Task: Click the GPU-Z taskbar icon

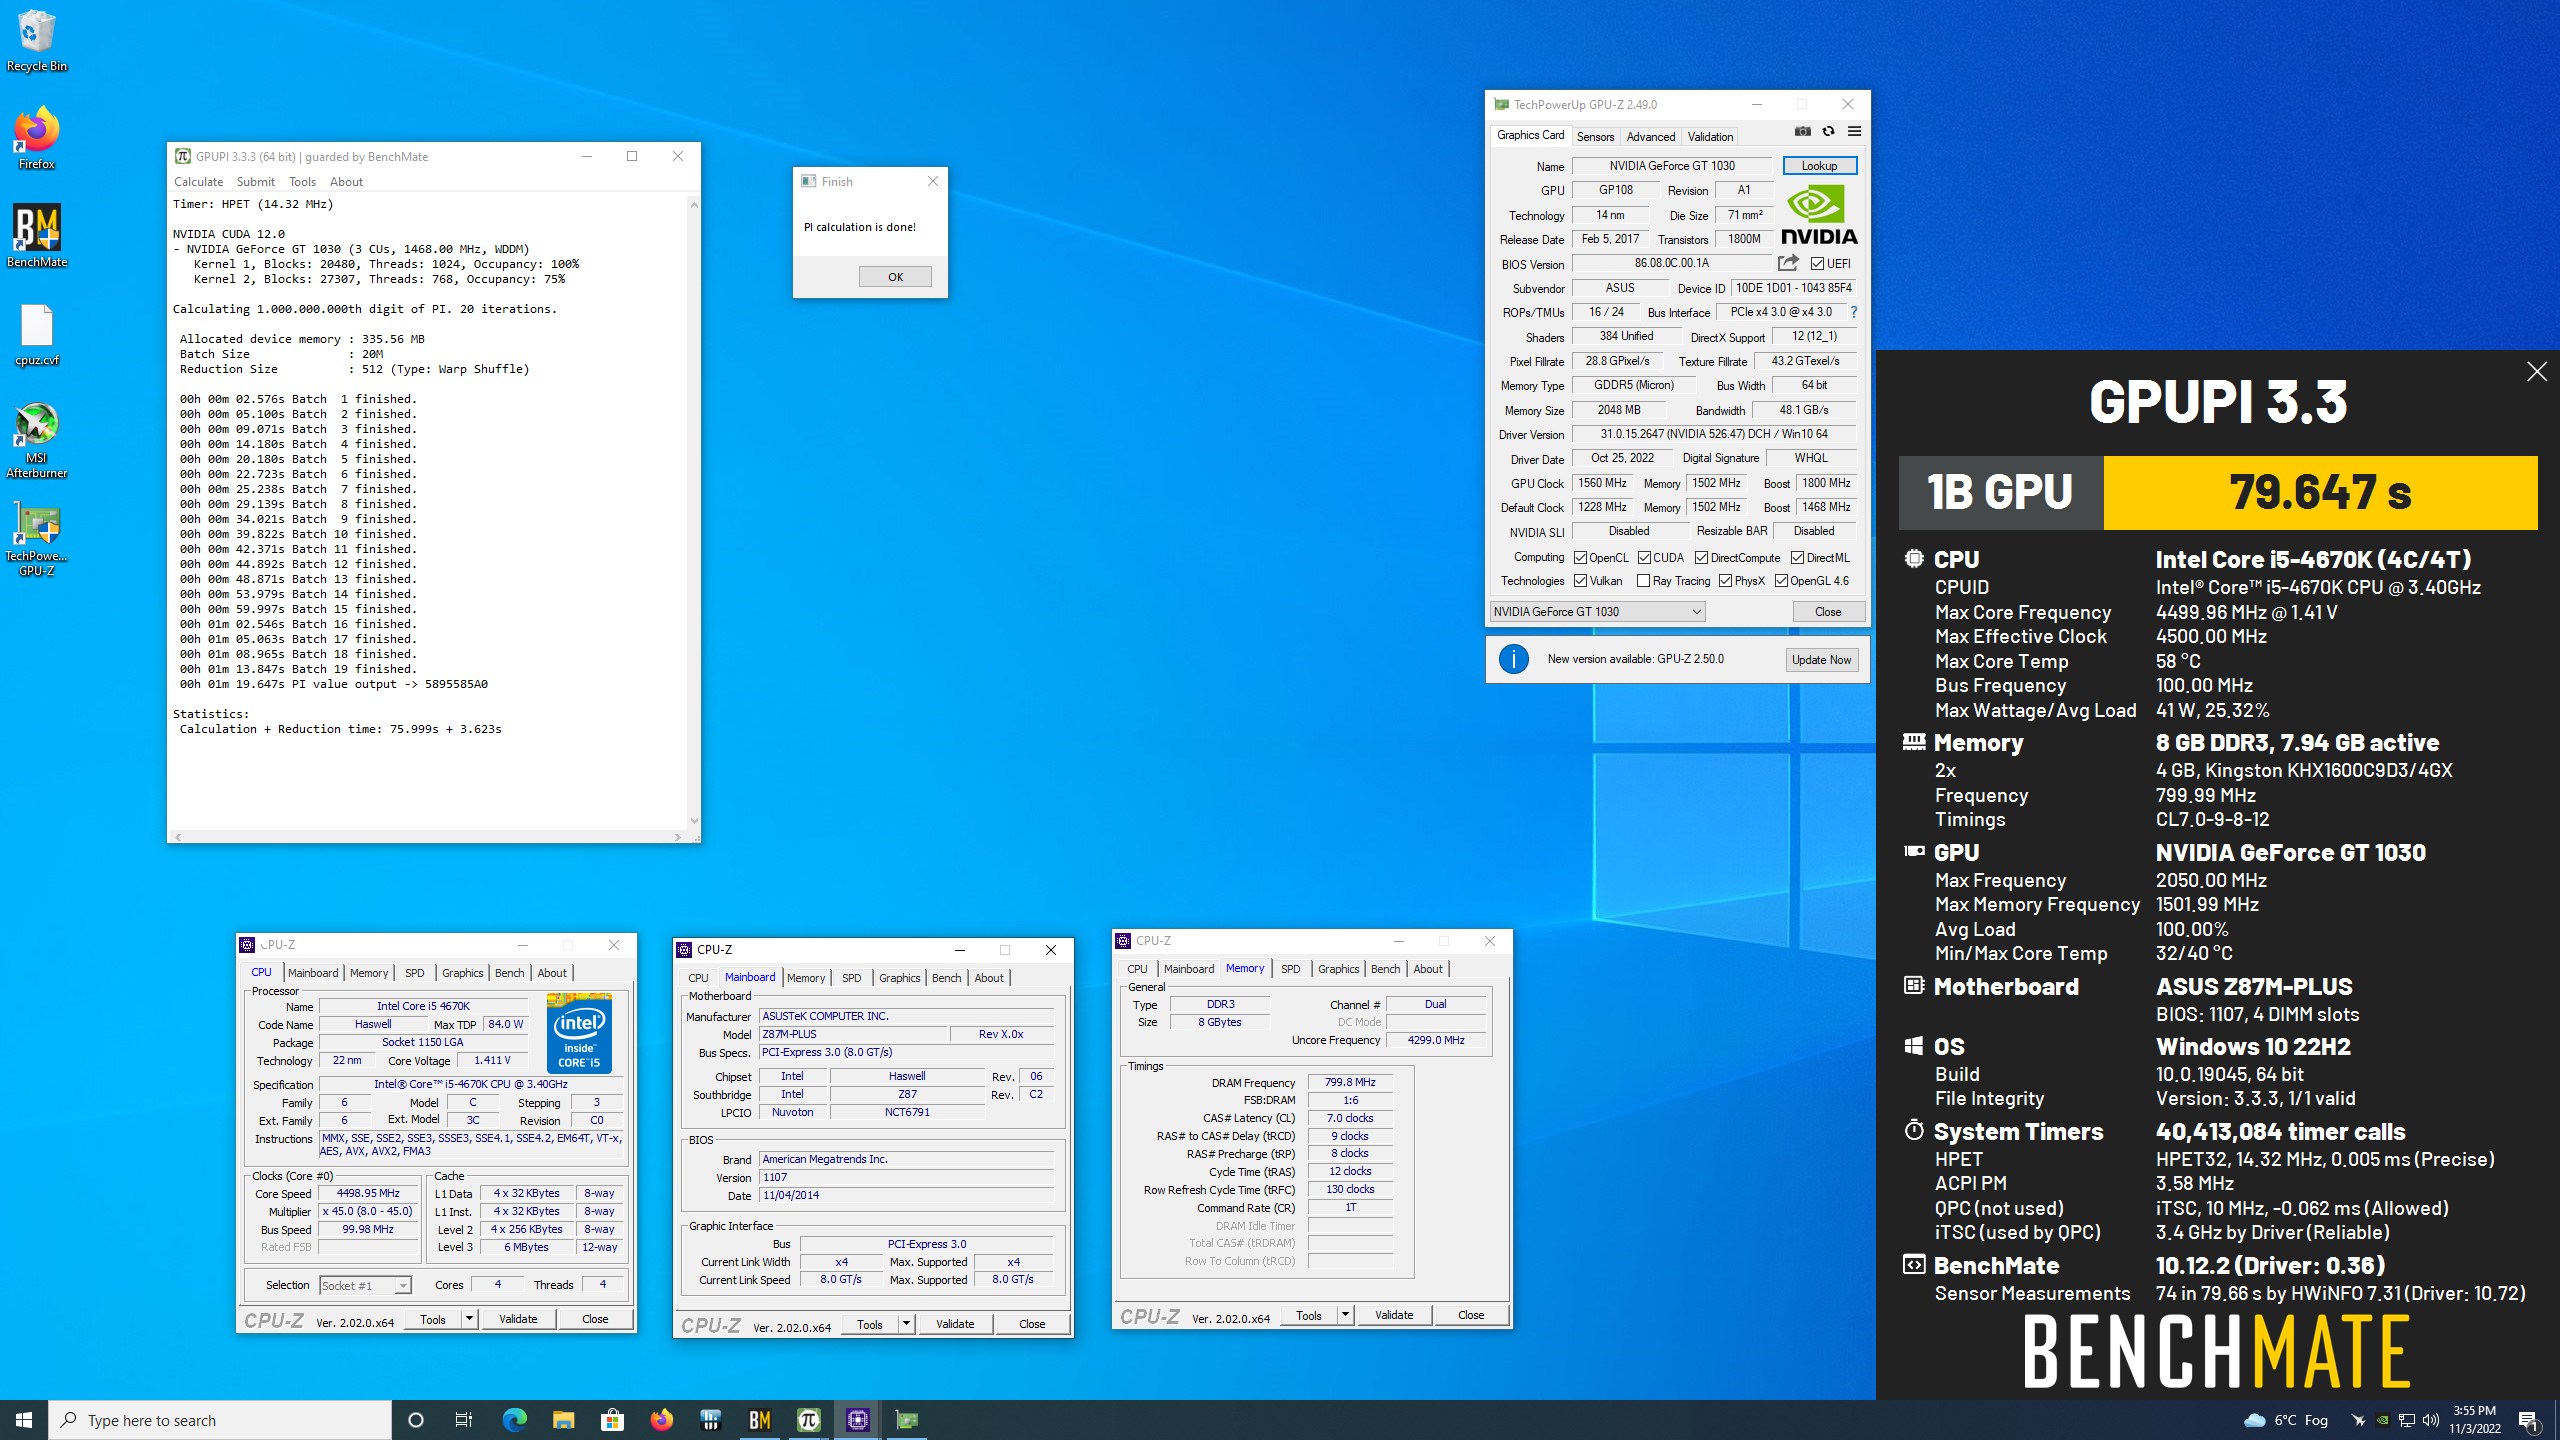Action: click(907, 1420)
